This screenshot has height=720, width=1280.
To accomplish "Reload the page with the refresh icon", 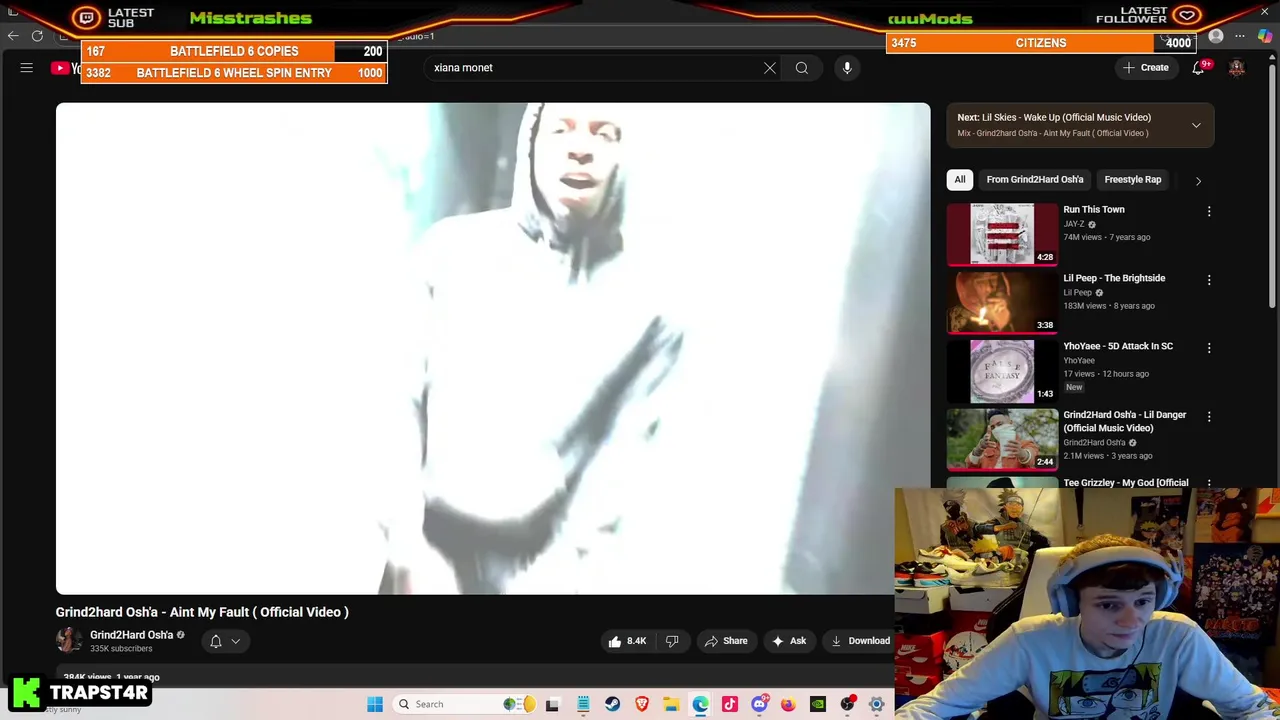I will tap(37, 36).
